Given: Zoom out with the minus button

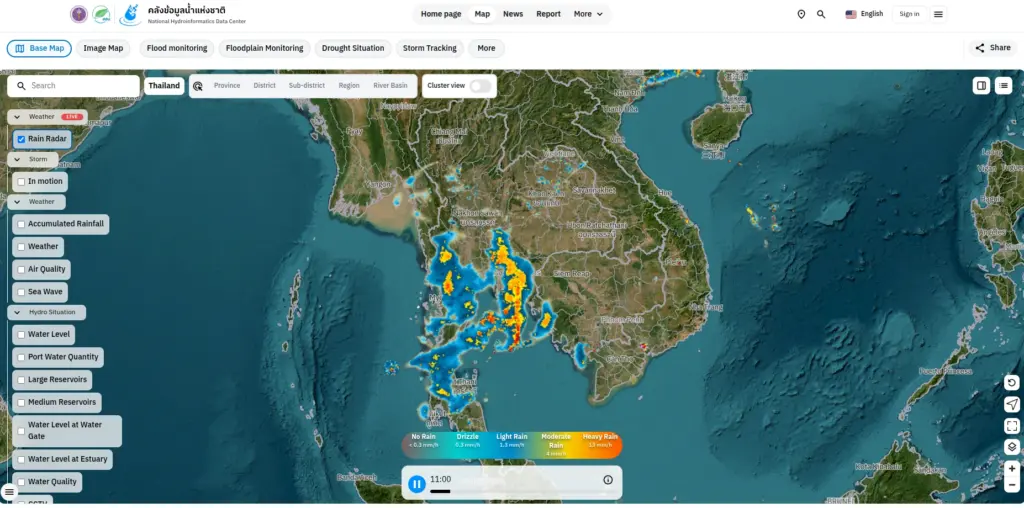Looking at the screenshot, I should tap(1012, 484).
